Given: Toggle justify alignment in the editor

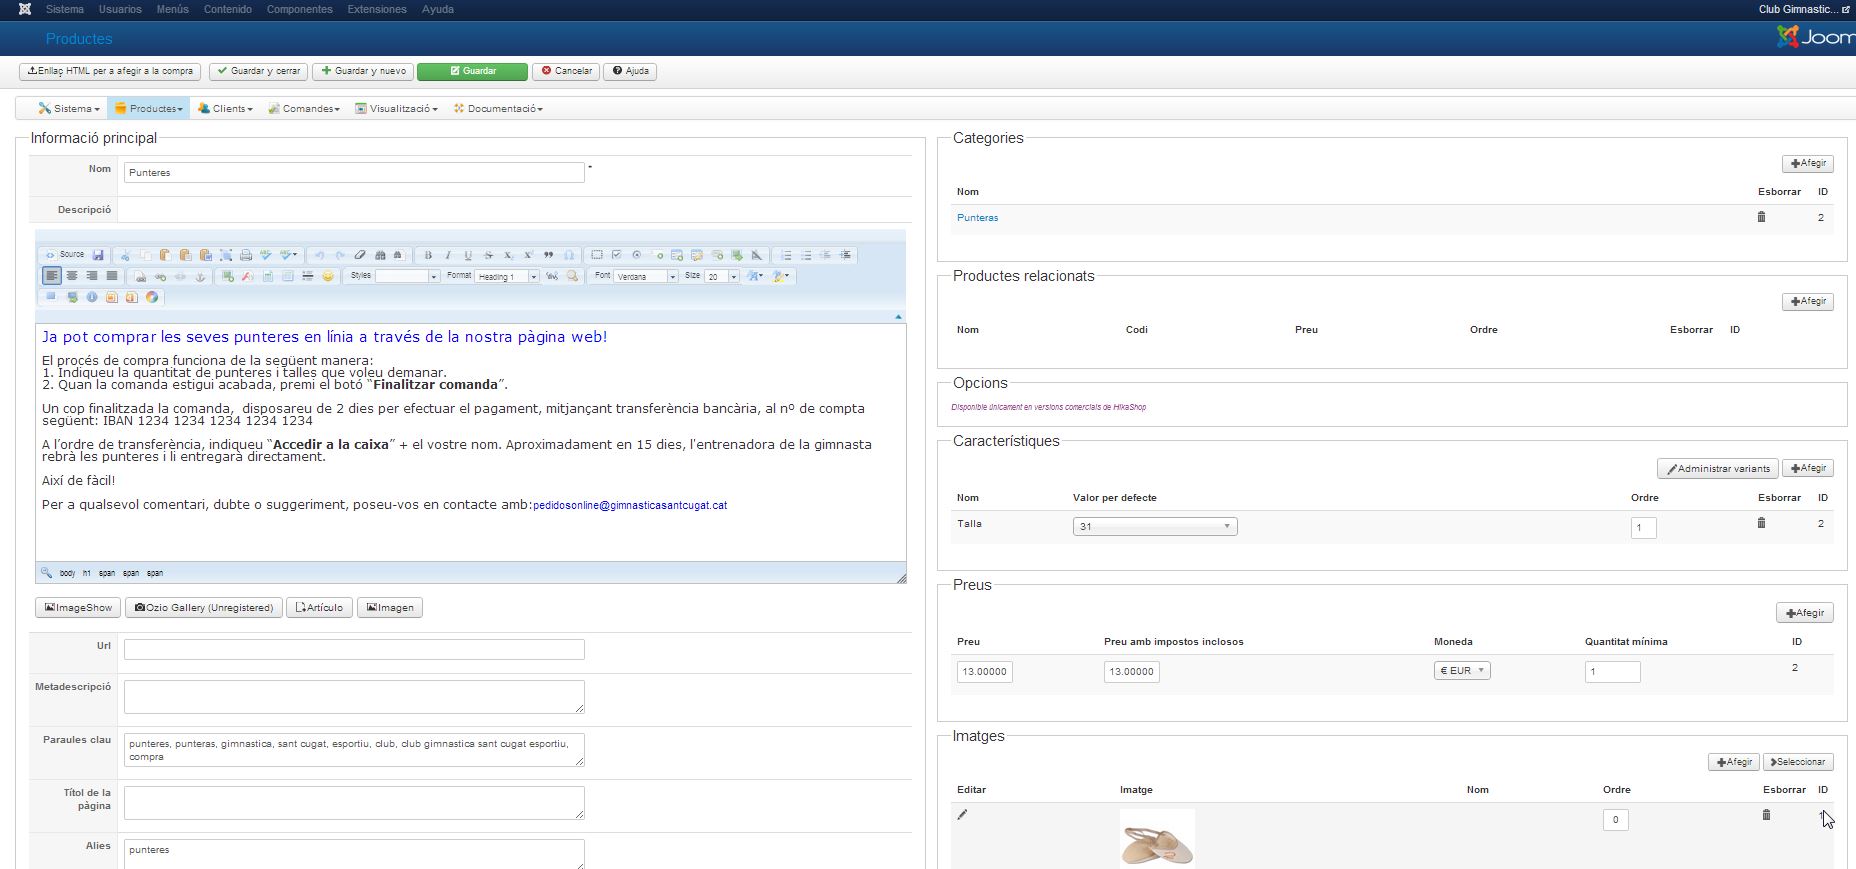Looking at the screenshot, I should click(112, 276).
